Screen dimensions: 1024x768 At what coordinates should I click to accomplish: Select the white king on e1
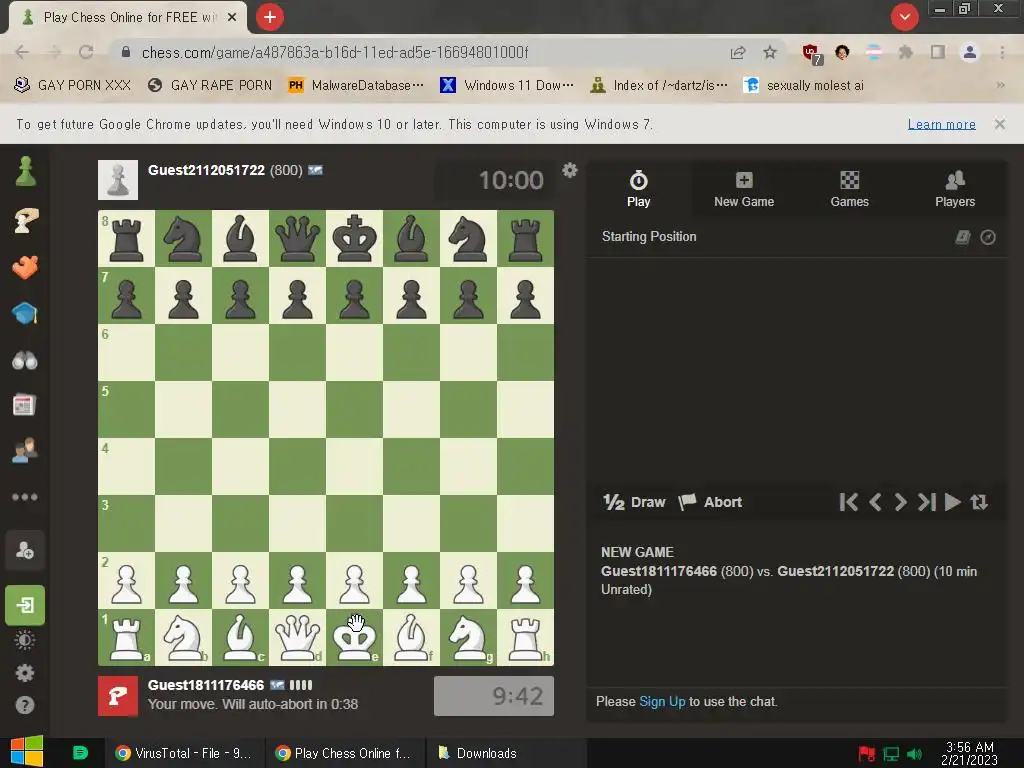(x=355, y=637)
